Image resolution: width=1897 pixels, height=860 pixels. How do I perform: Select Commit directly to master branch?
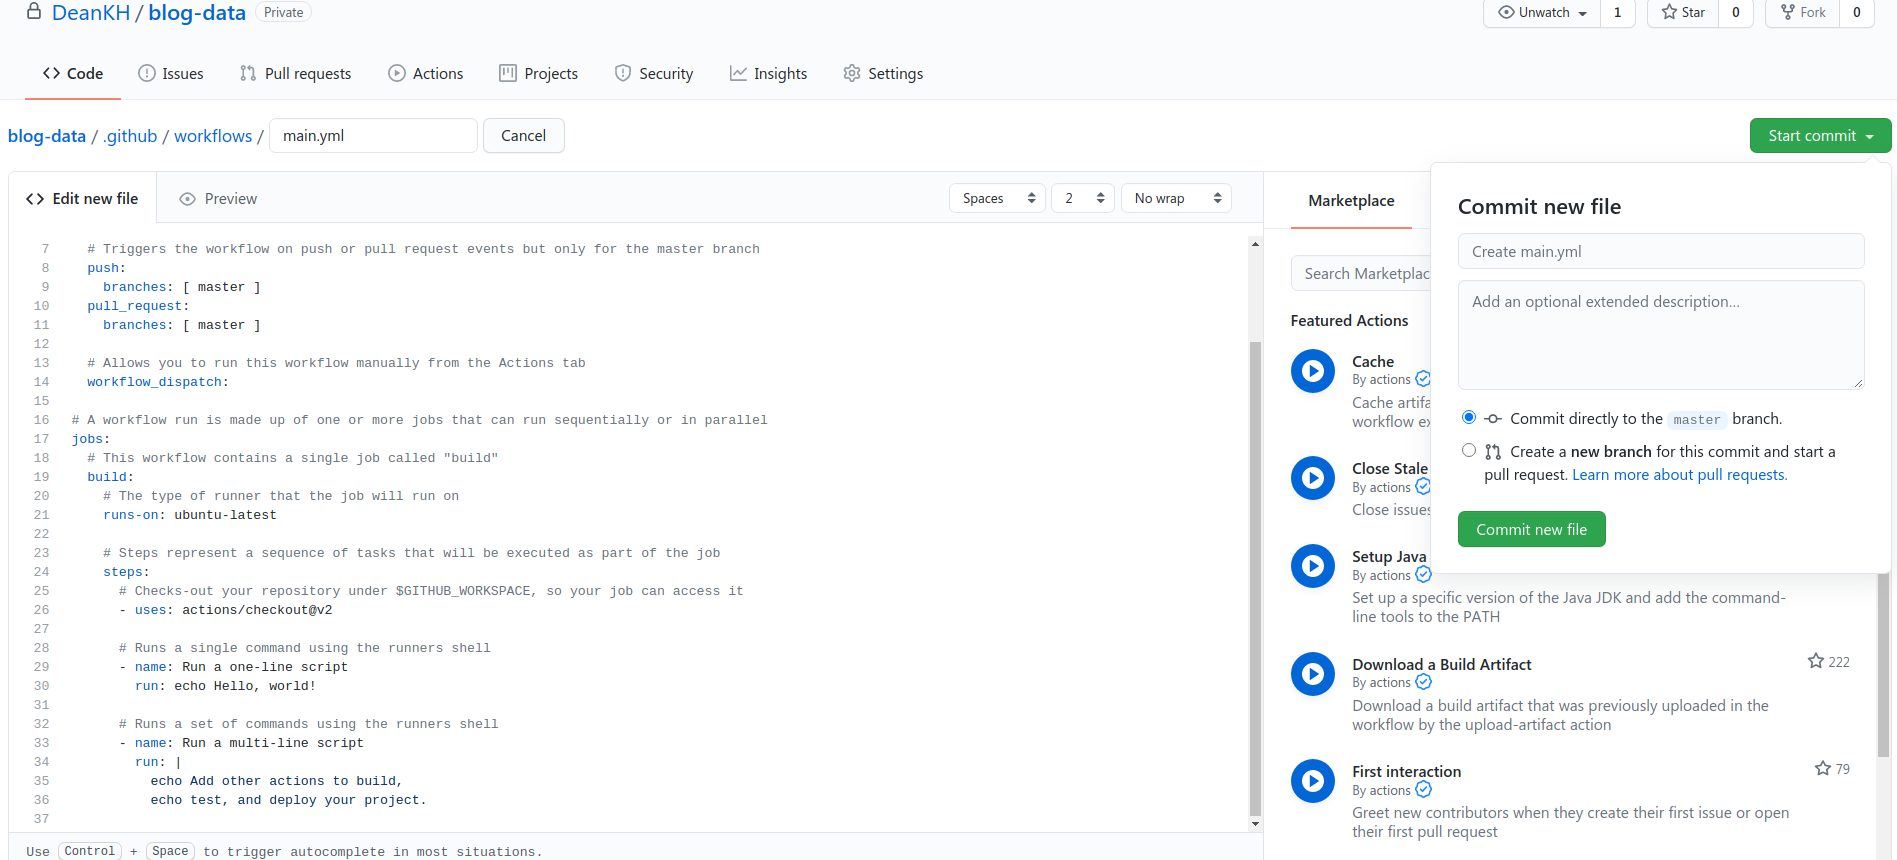pos(1468,418)
